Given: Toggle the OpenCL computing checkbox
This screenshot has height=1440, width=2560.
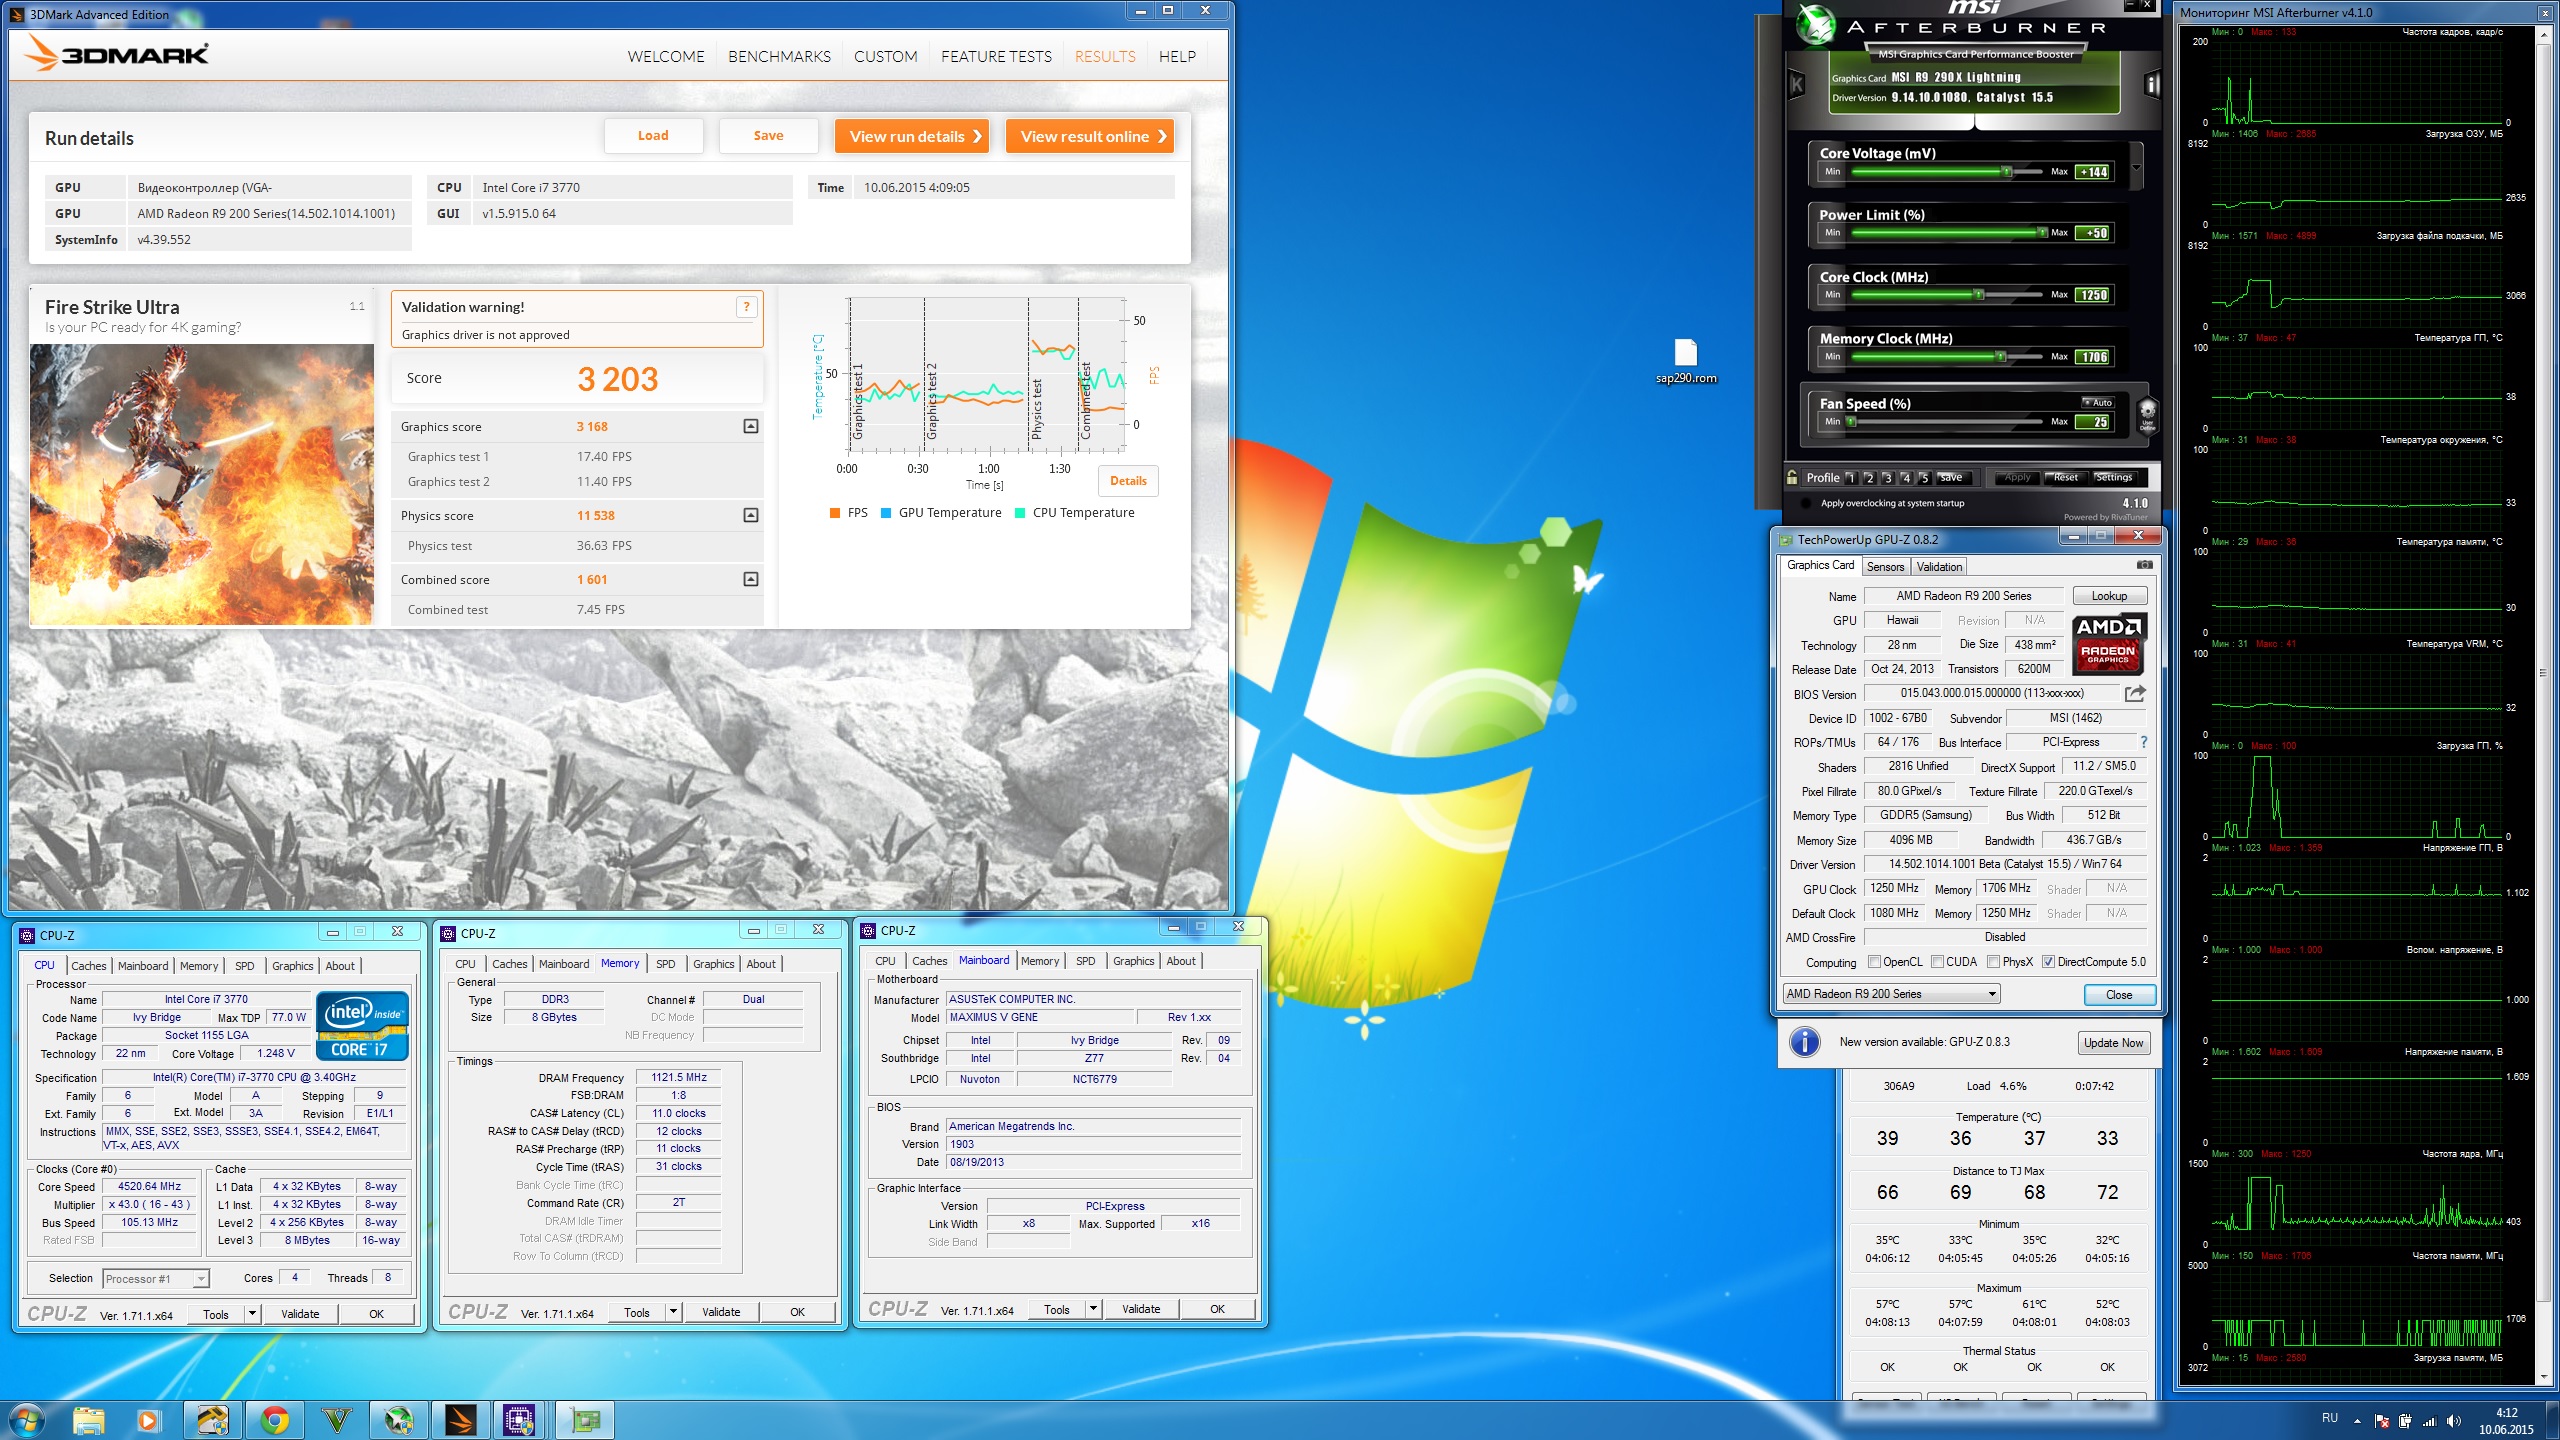Looking at the screenshot, I should coord(1875,962).
